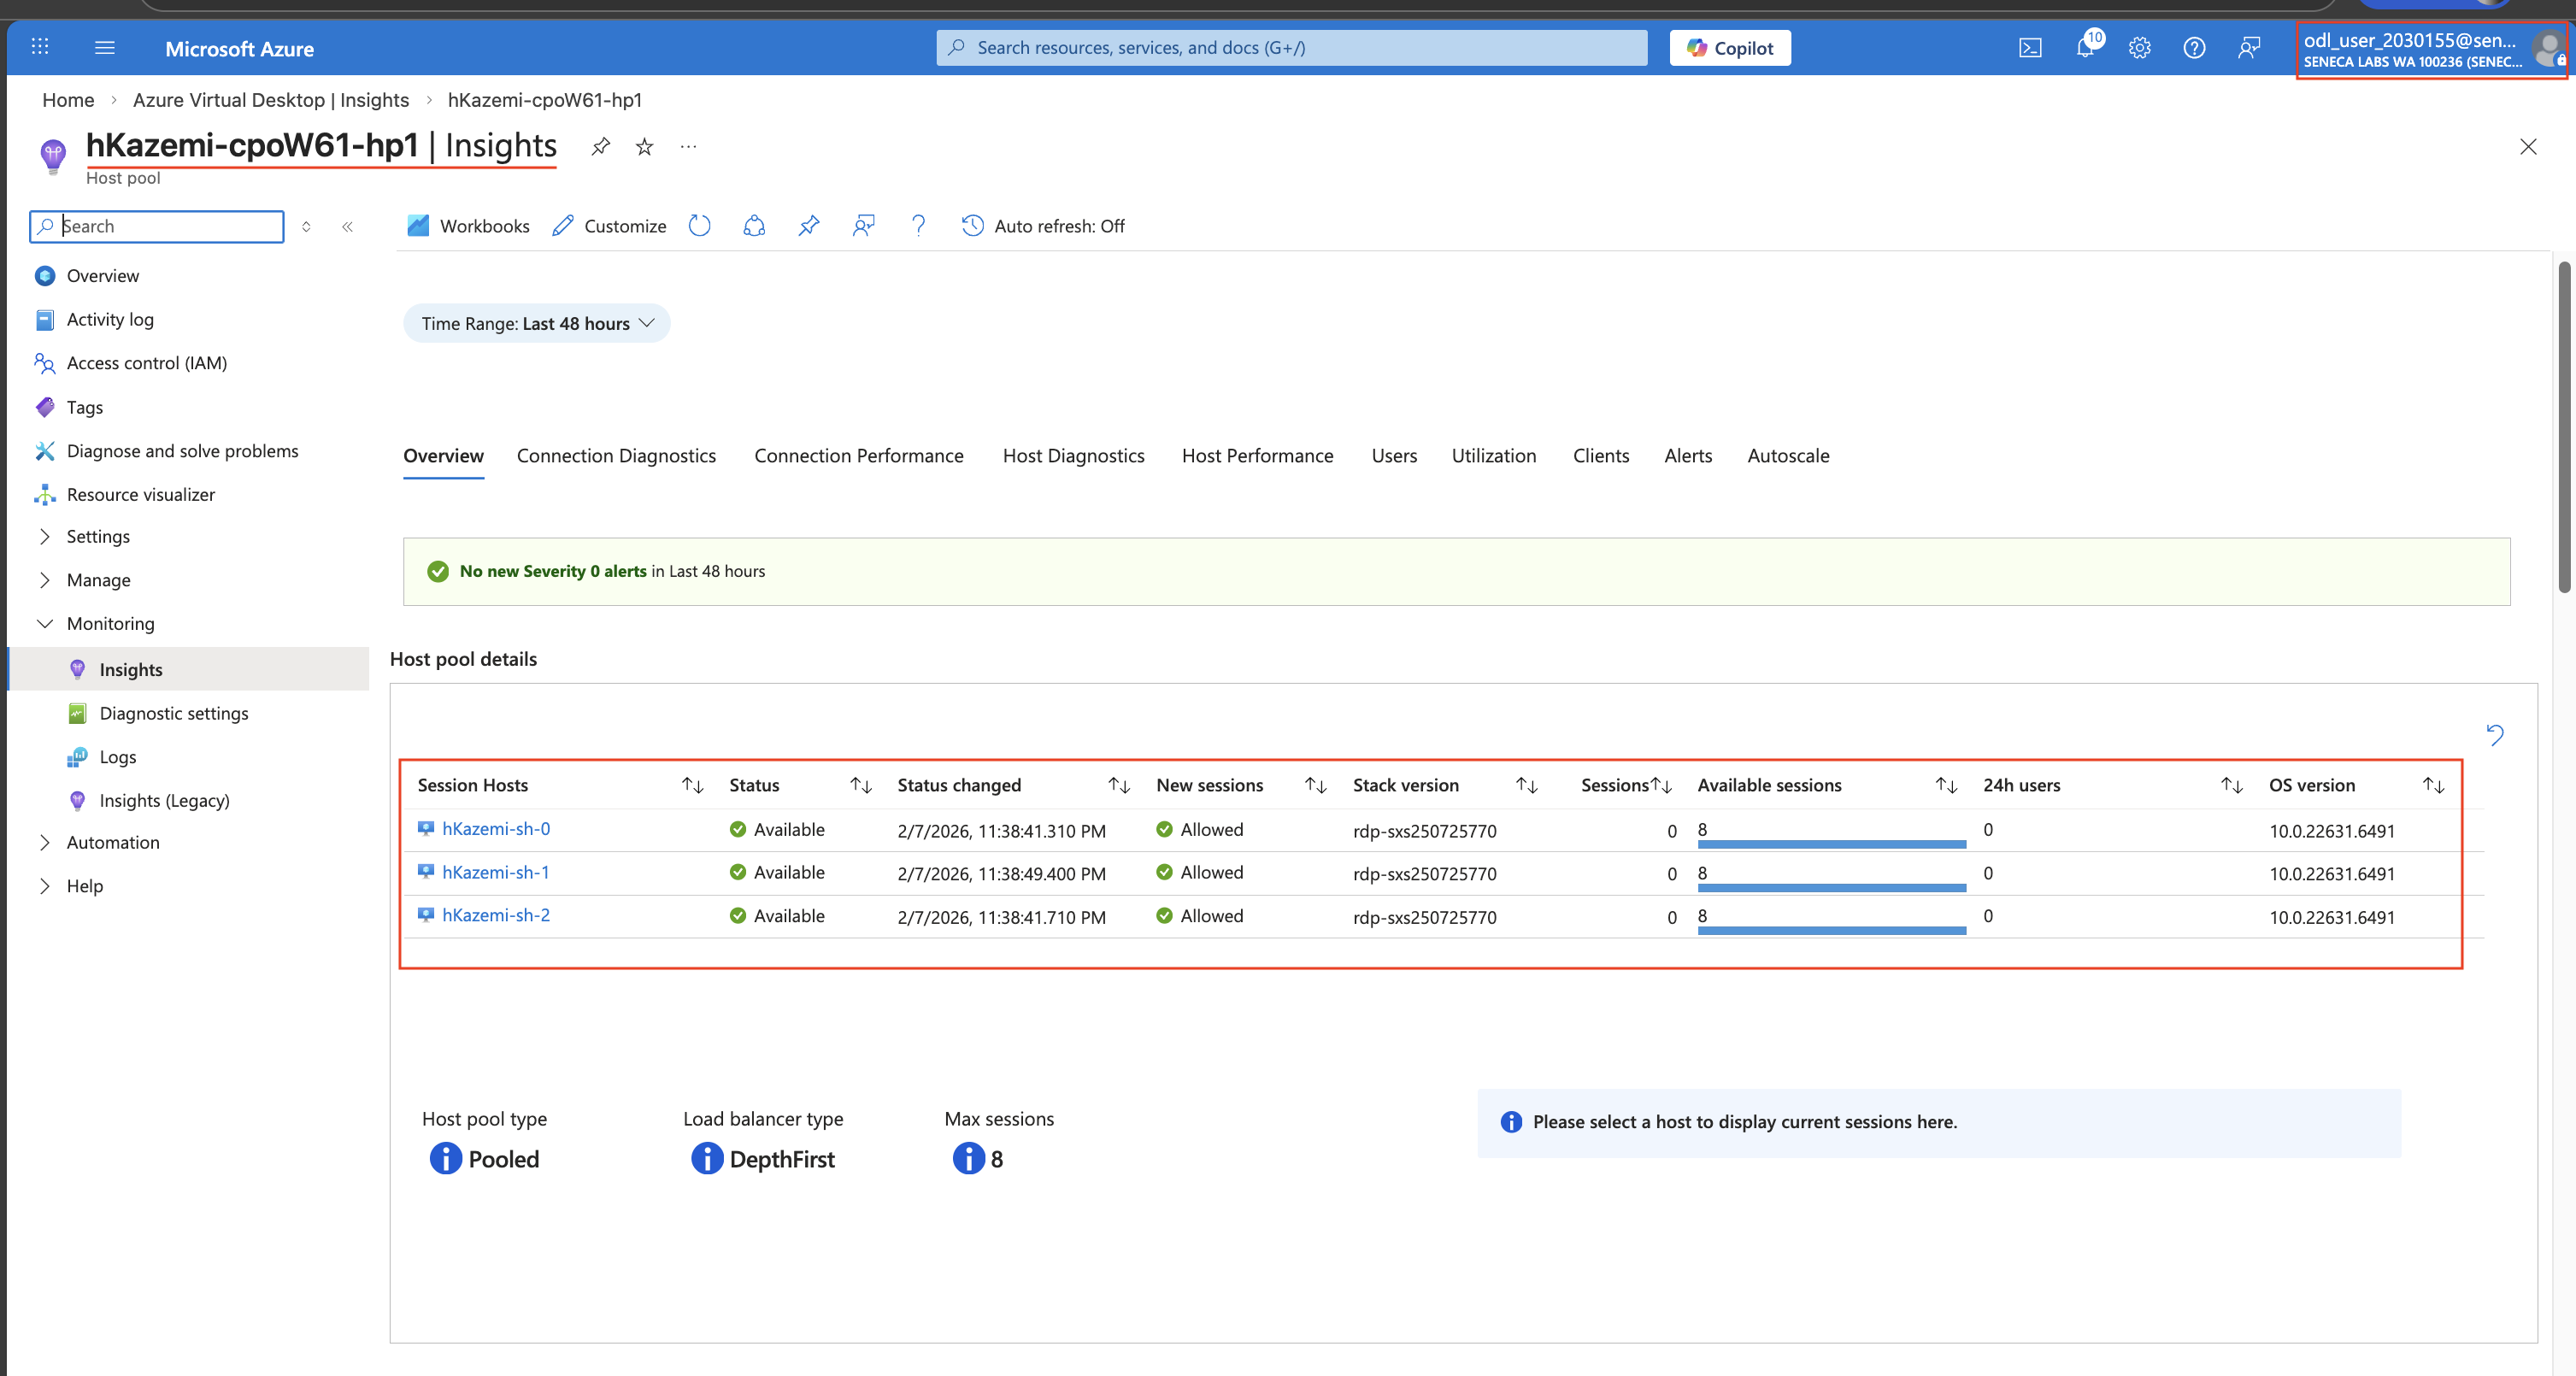2576x1376 pixels.
Task: Open Workbooks from the toolbar
Action: point(468,226)
